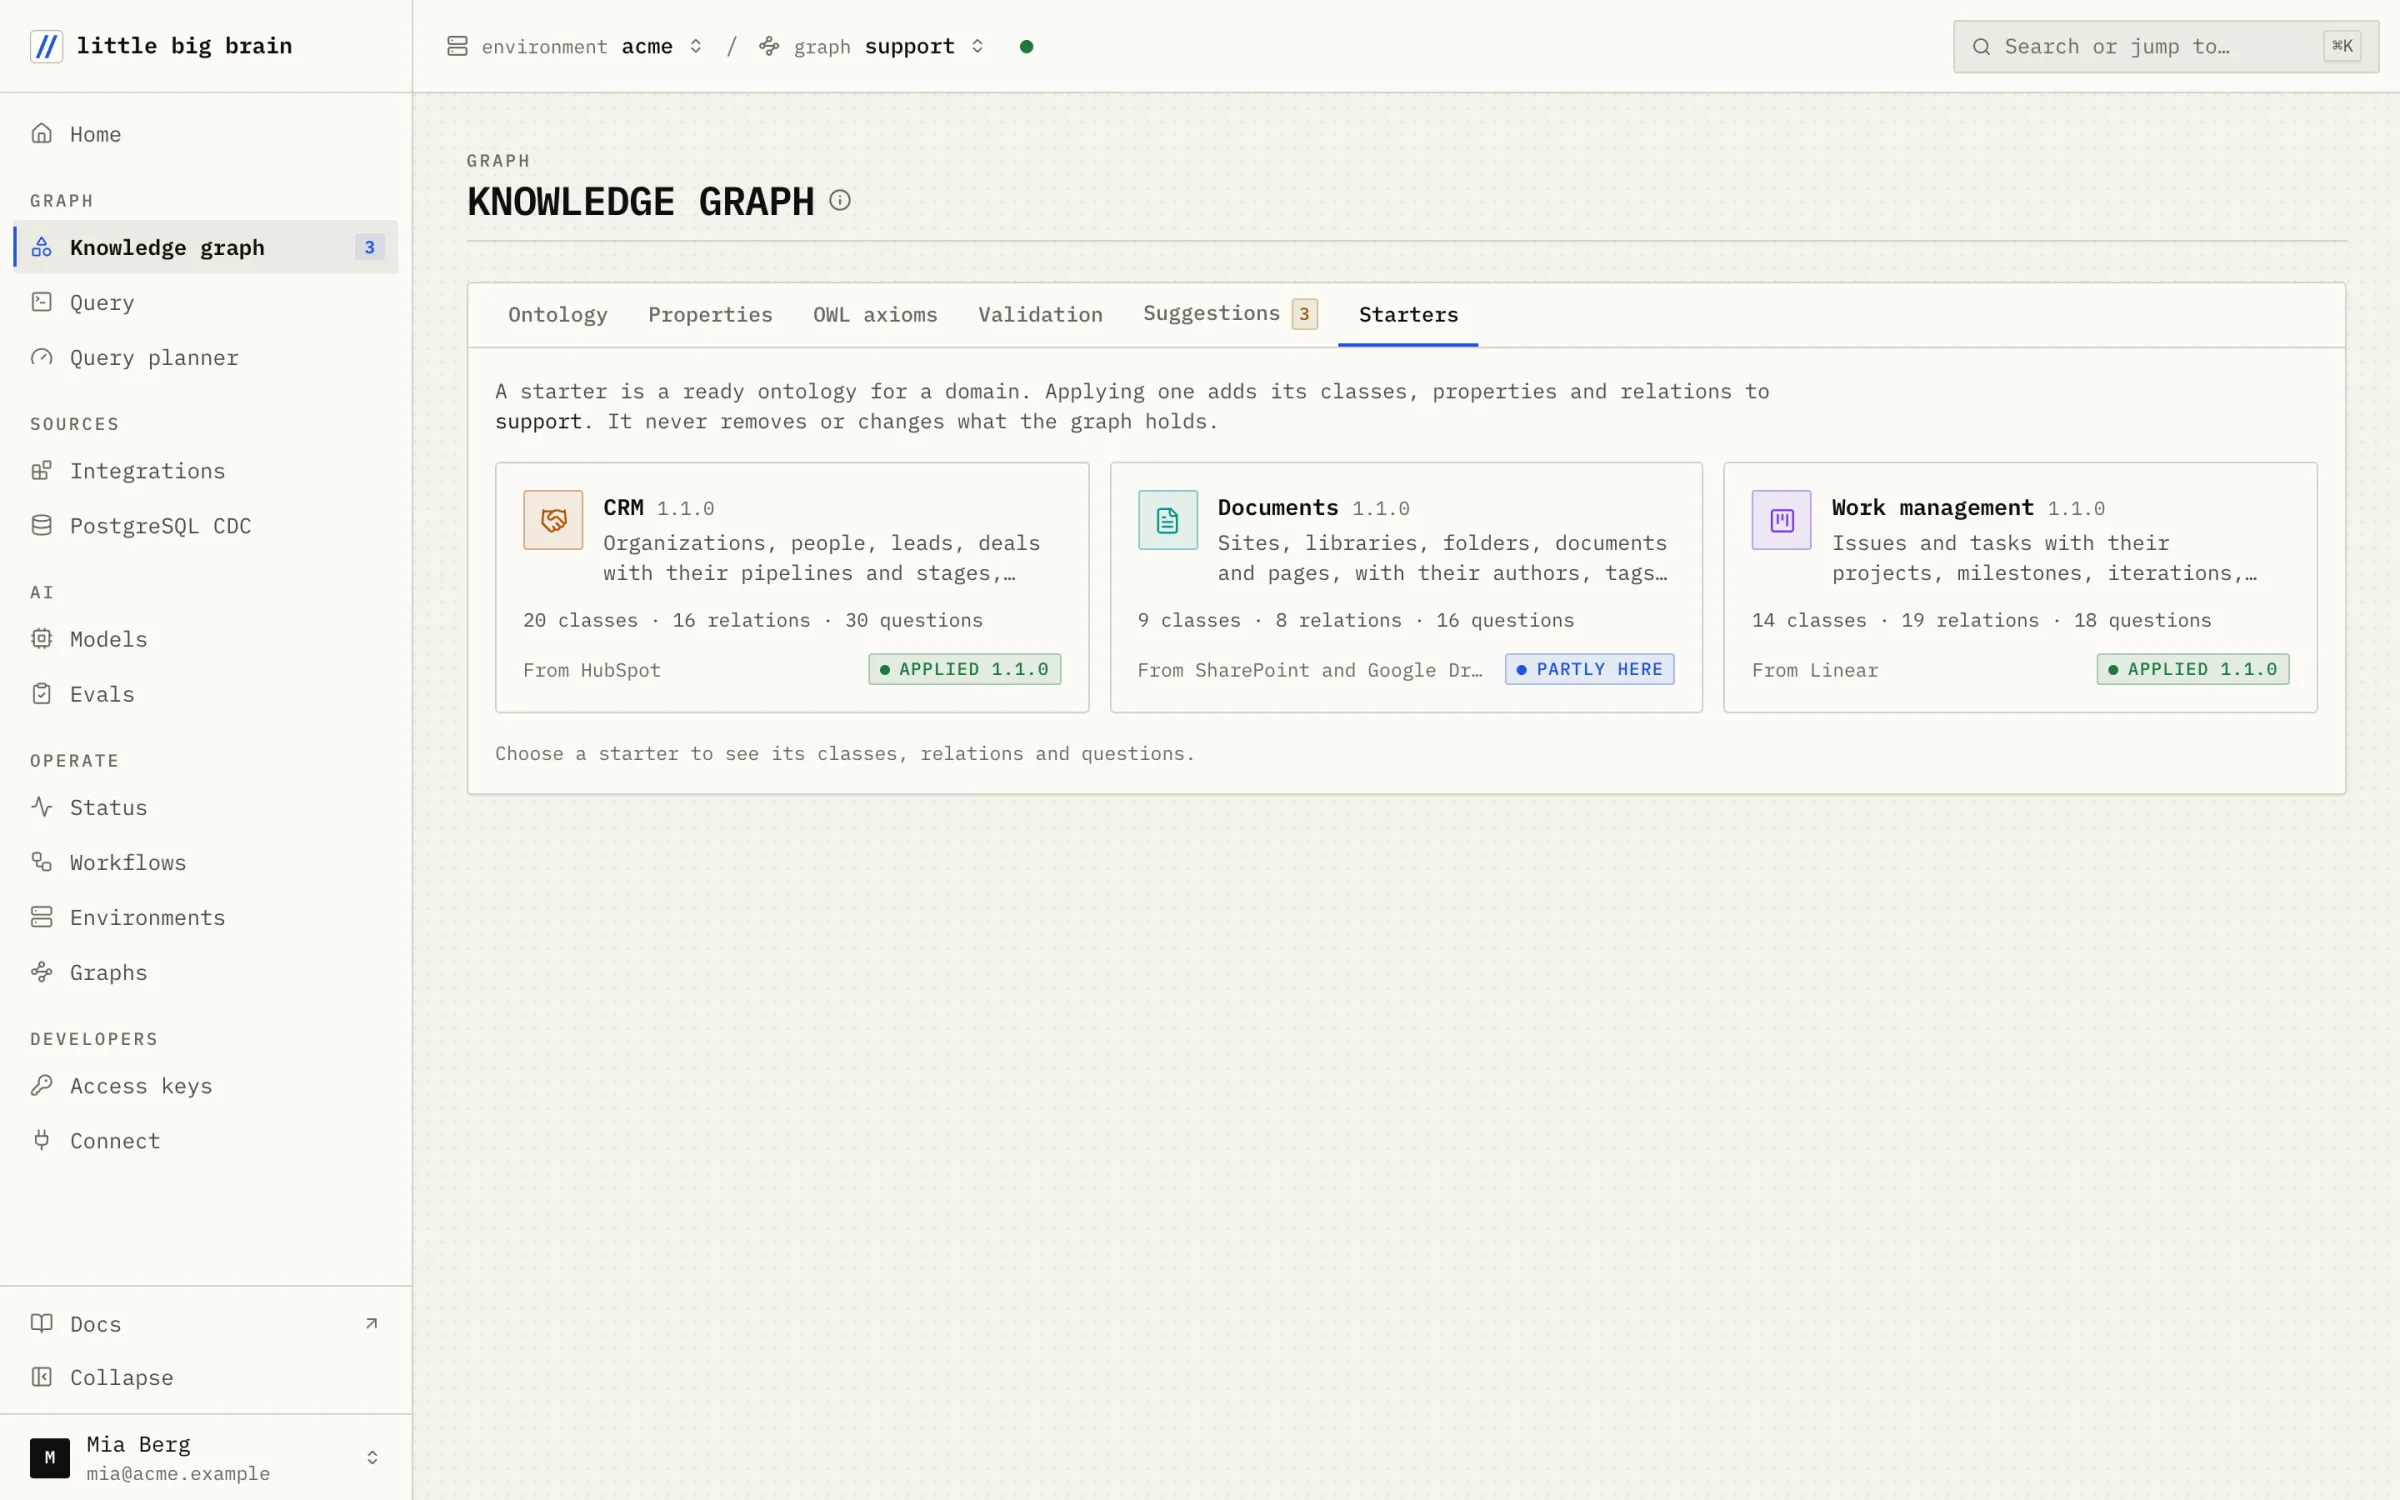Screen dimensions: 2400x1500
Task: Open PostgreSQL CDC source
Action: coord(205,526)
